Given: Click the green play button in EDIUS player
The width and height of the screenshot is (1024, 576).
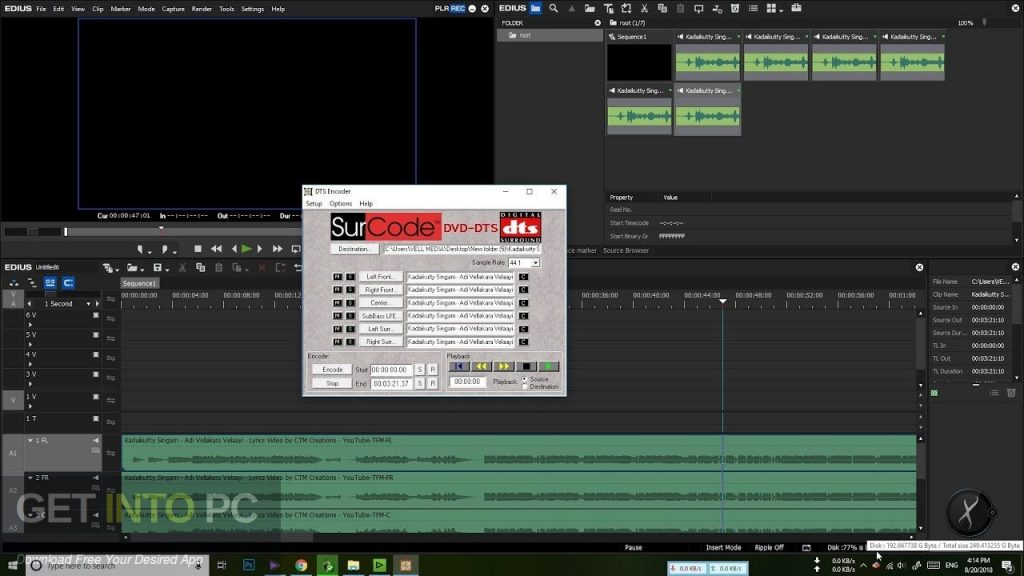Looking at the screenshot, I should point(246,249).
